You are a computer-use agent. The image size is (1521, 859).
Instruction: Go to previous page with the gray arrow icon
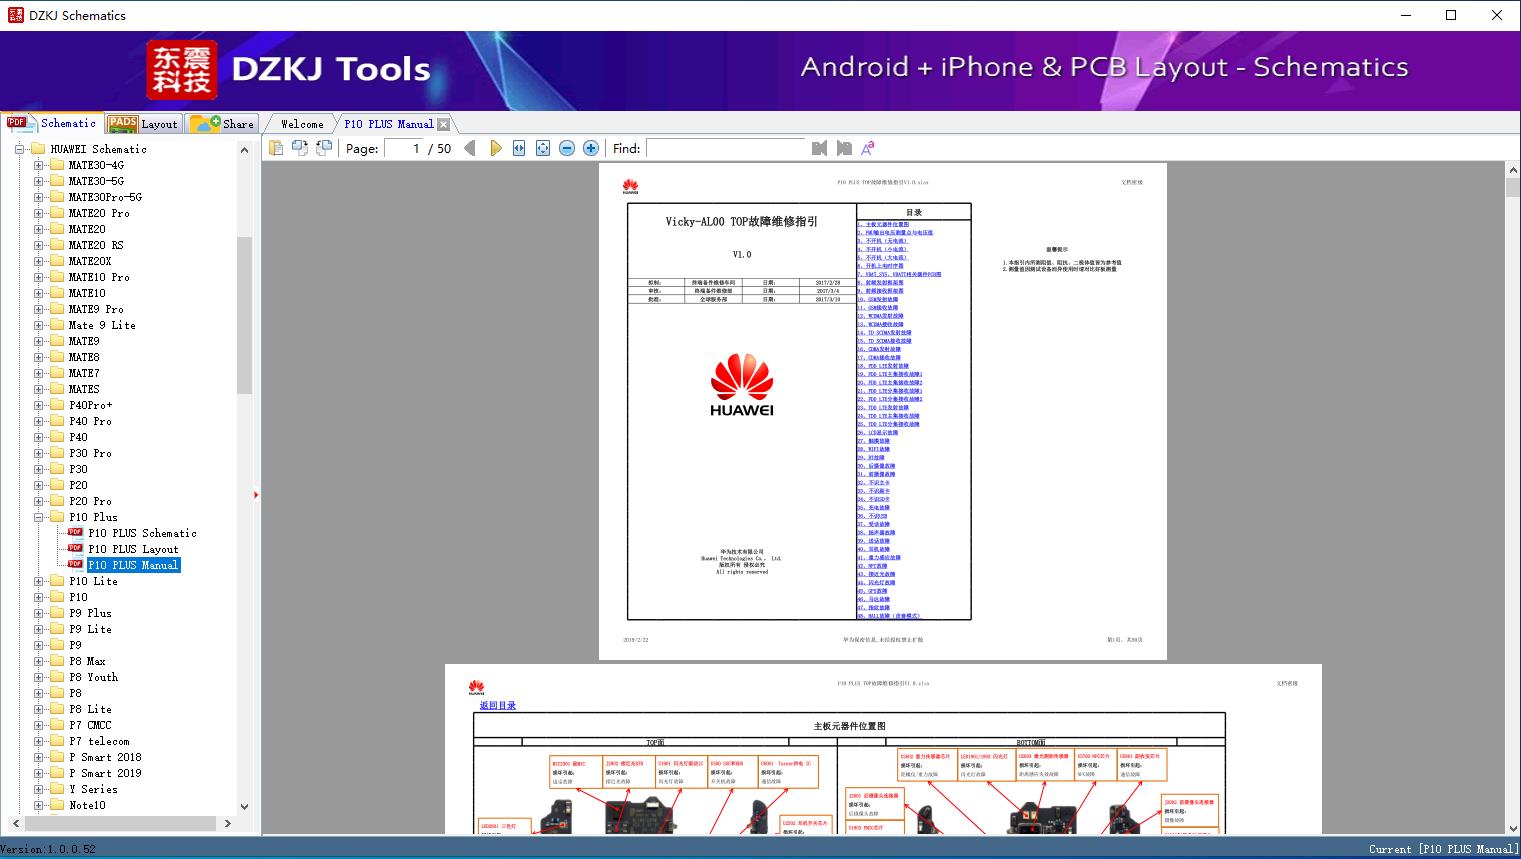[471, 147]
